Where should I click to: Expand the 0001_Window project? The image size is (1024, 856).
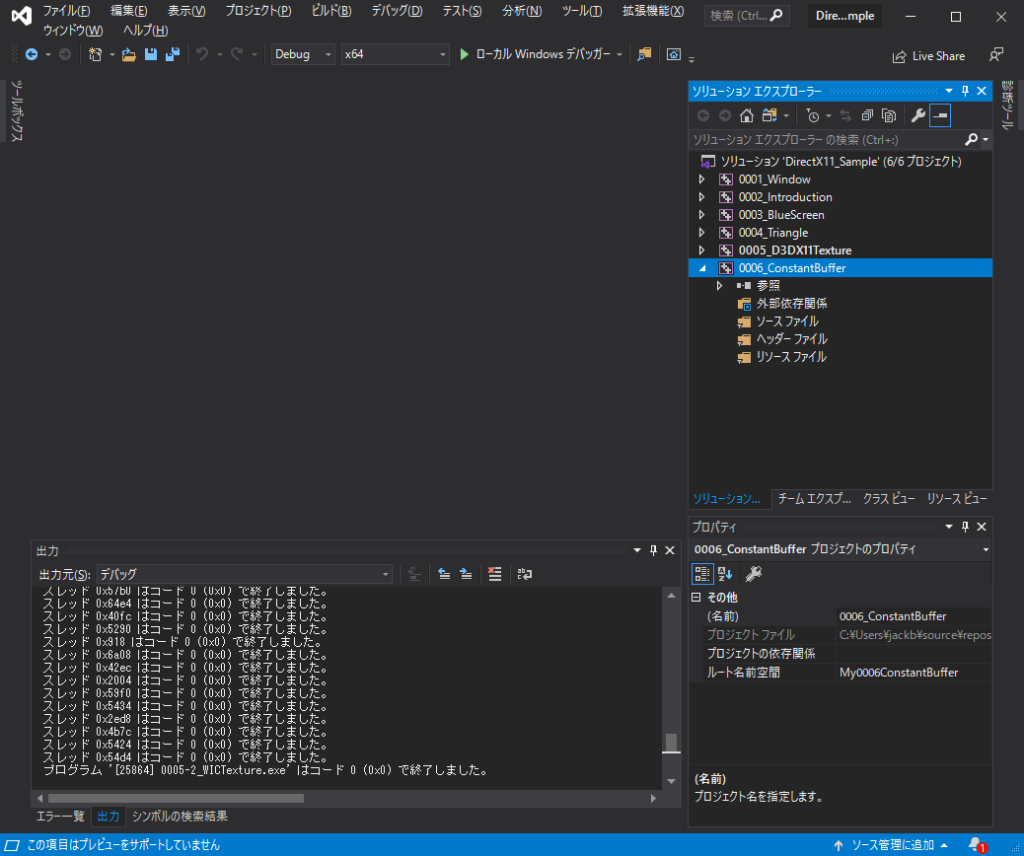tap(703, 179)
